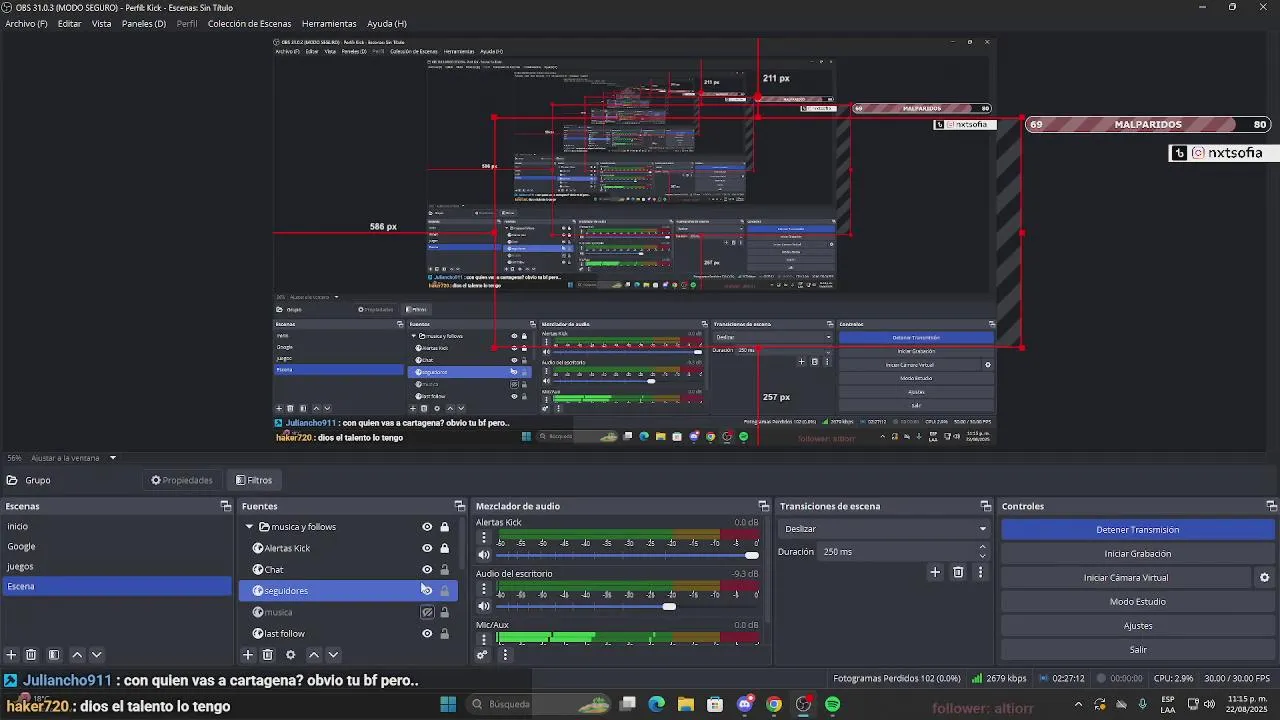
Task: Open Audio del escritorio options menu
Action: 484,589
